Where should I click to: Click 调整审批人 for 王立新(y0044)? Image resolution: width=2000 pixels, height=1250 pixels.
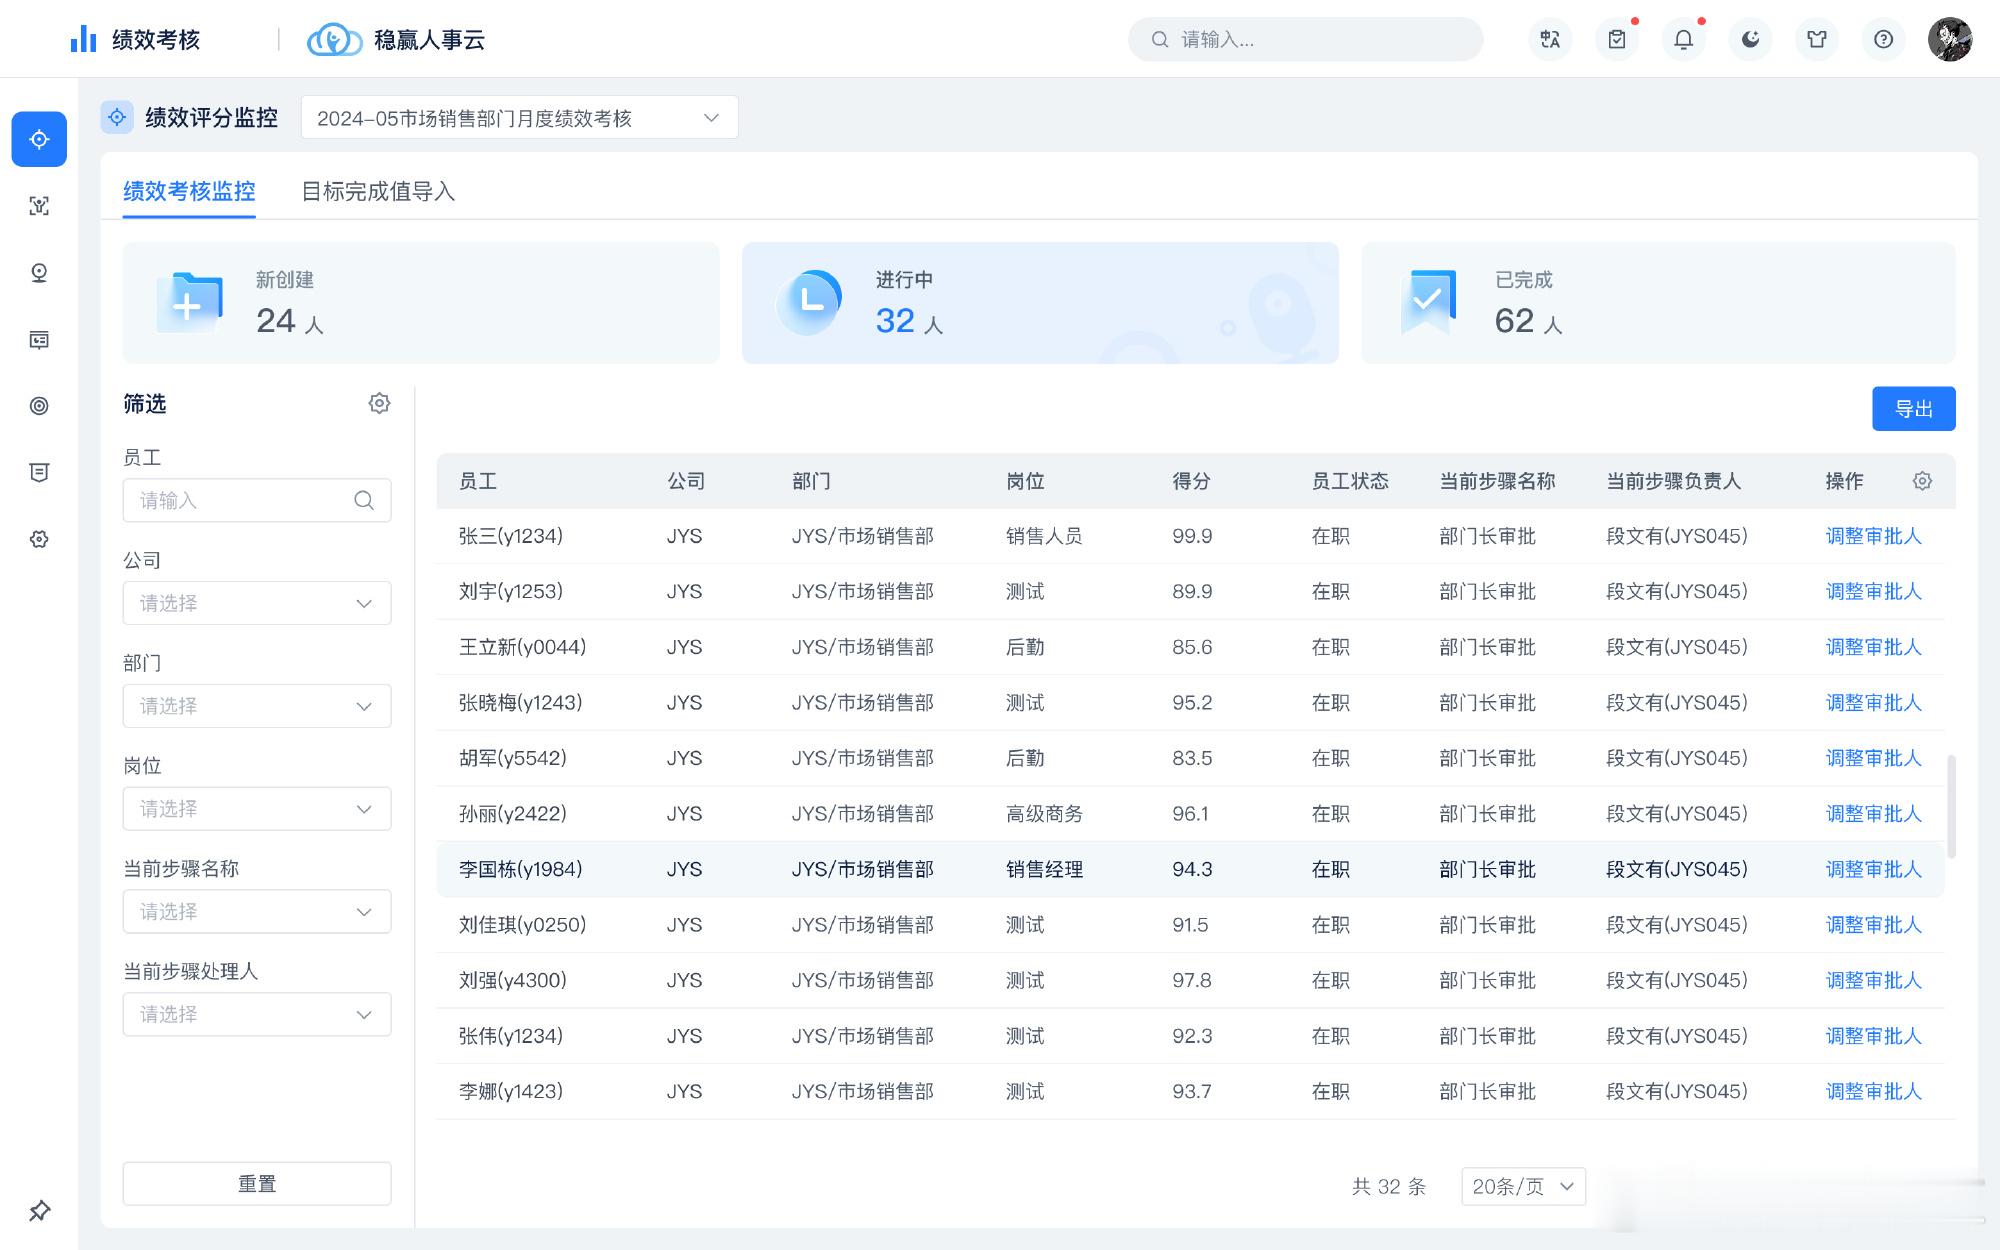1874,647
